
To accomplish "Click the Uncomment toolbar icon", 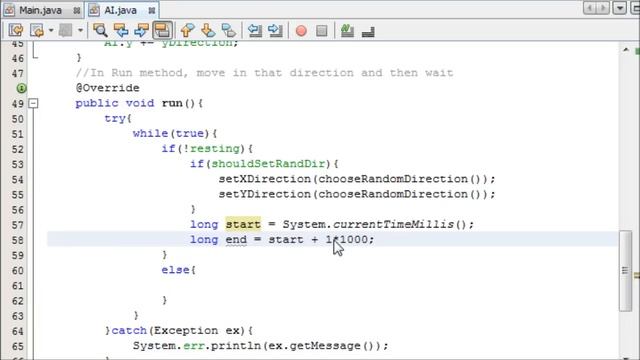I will coord(368,32).
